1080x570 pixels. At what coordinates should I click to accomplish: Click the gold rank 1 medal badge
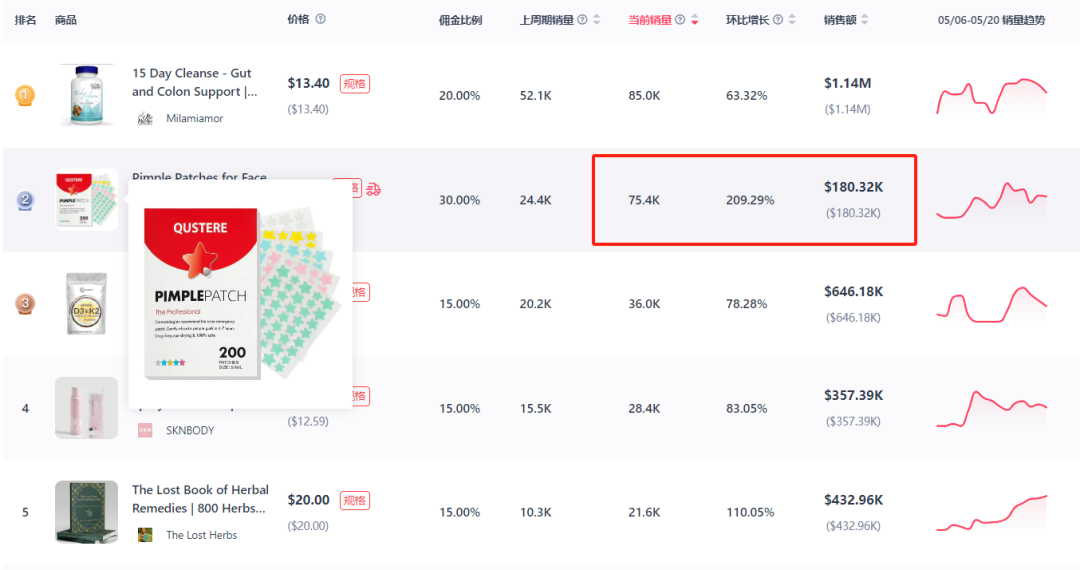25,96
